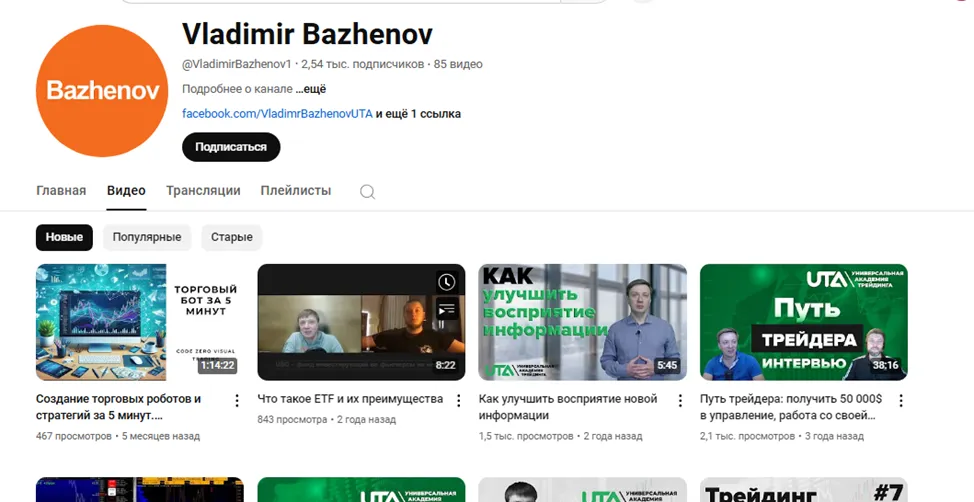The width and height of the screenshot is (974, 502).
Task: Click the Add to queue icon on the ETF thumbnail
Action: click(447, 309)
